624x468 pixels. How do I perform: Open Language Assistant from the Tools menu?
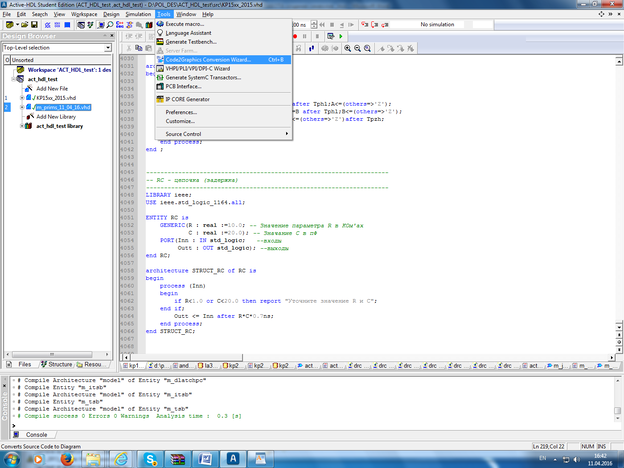pyautogui.click(x=191, y=33)
